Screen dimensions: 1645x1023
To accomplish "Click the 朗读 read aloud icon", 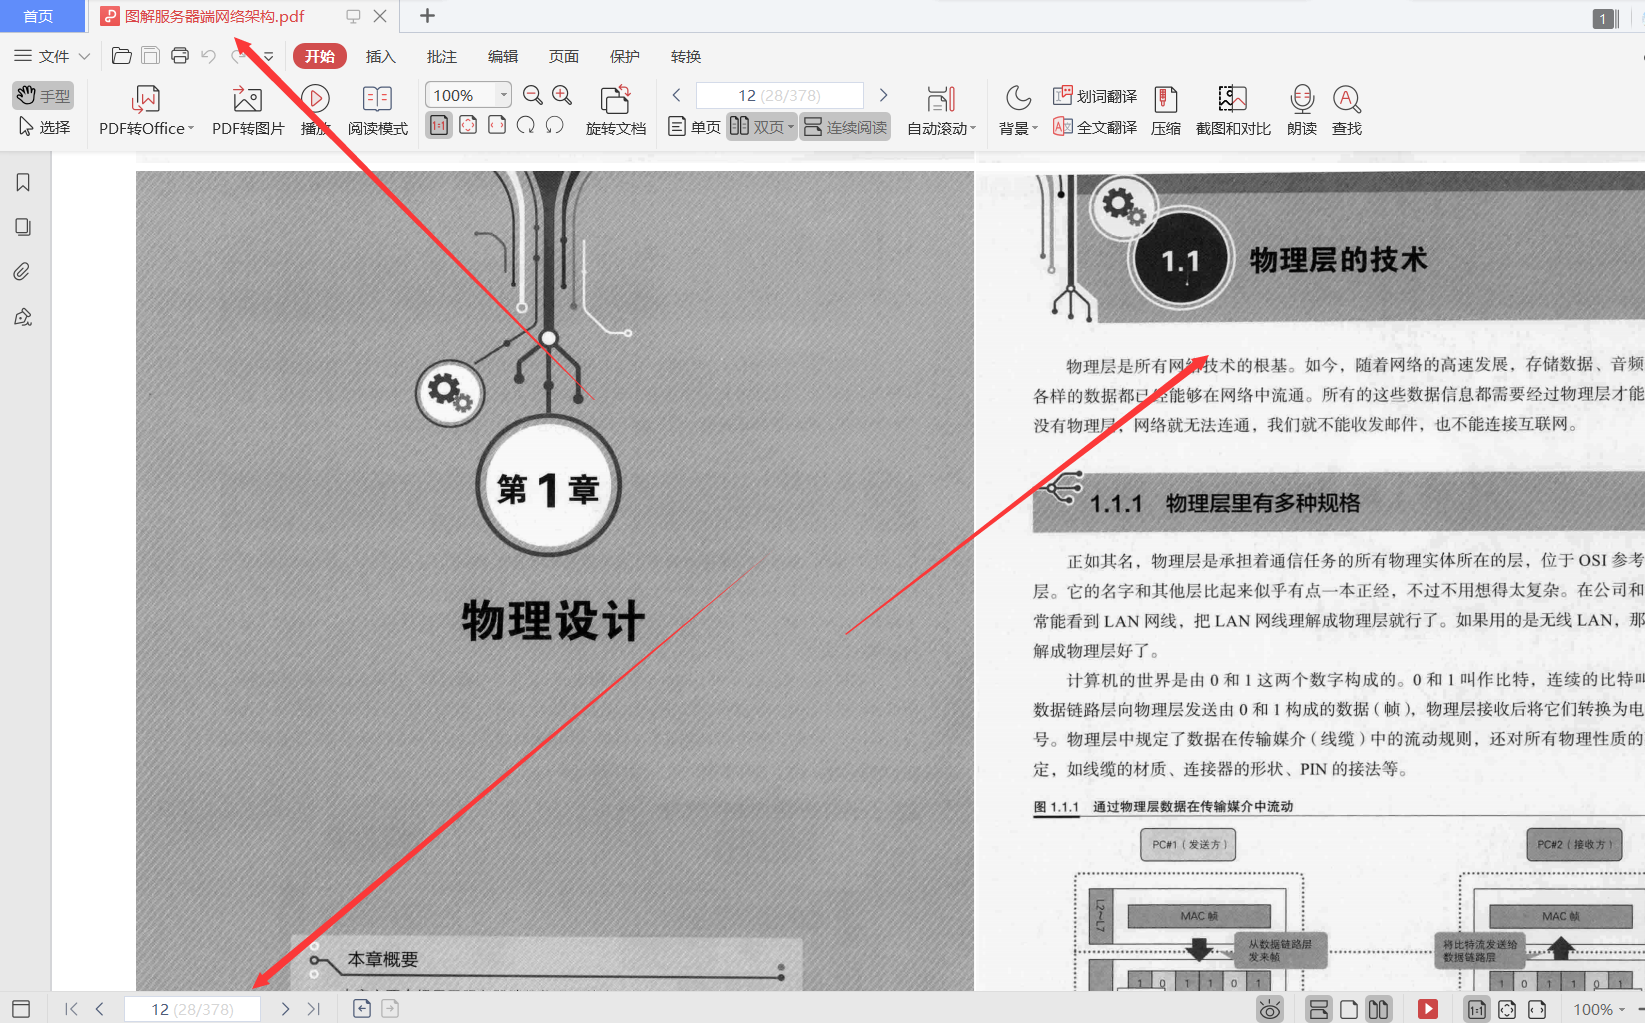I will click(x=1302, y=110).
